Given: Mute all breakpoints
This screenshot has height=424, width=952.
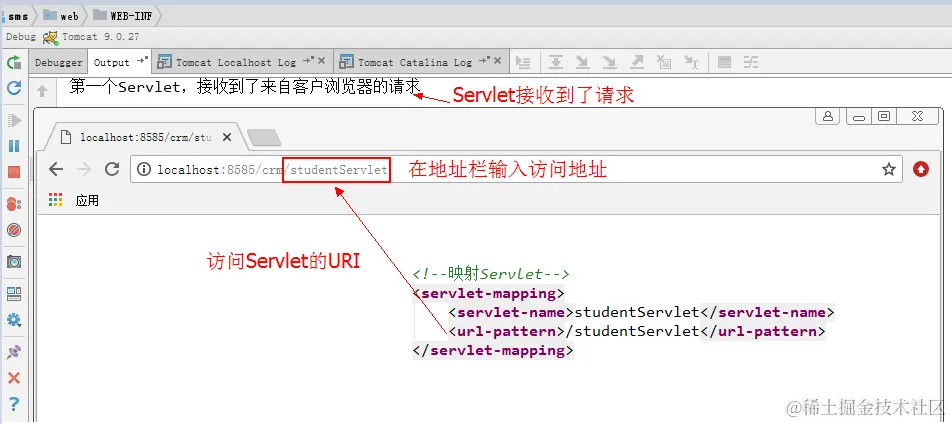Looking at the screenshot, I should click(x=14, y=230).
